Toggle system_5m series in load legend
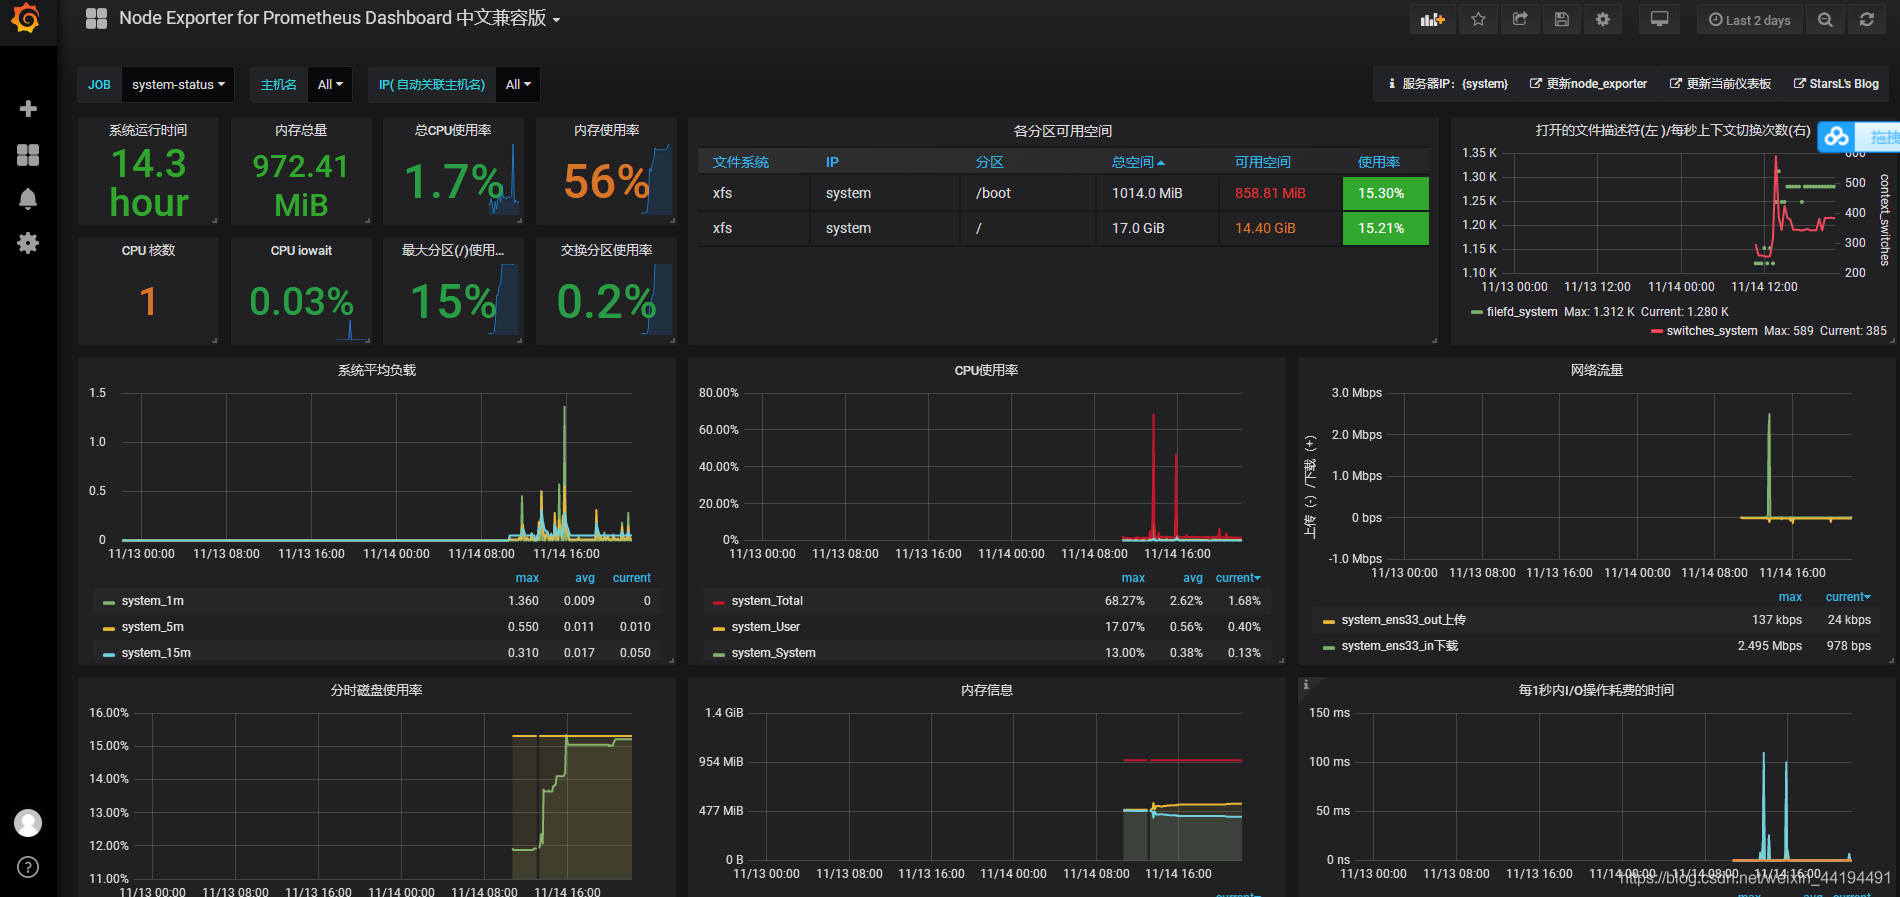The width and height of the screenshot is (1900, 897). pos(152,627)
